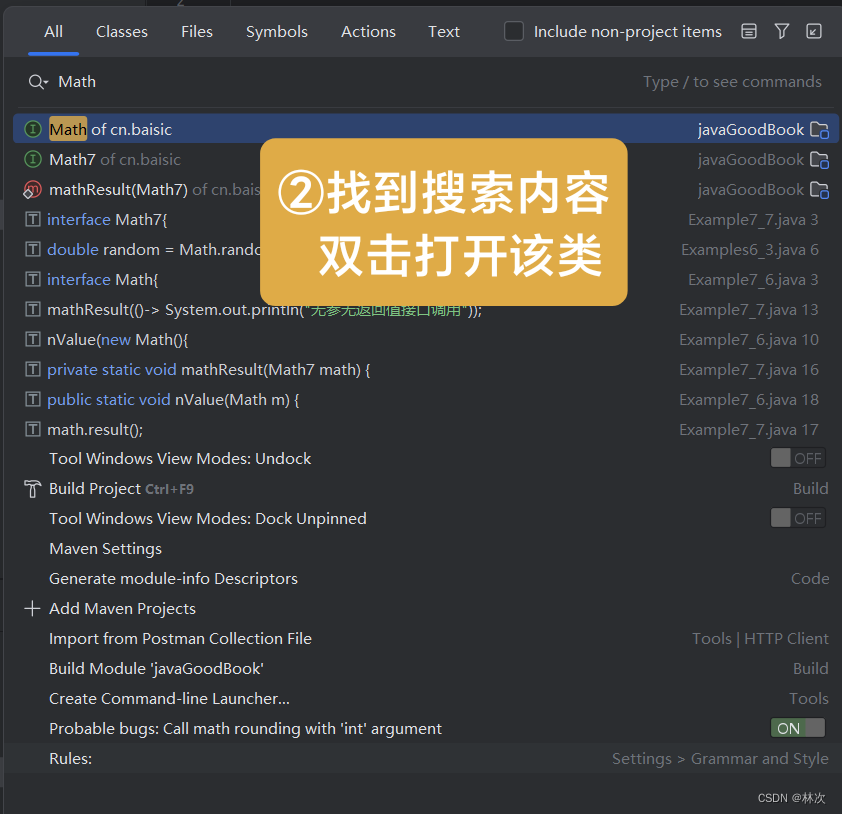This screenshot has width=842, height=814.
Task: Click text icon beside 'public static void'
Action: [x=33, y=399]
